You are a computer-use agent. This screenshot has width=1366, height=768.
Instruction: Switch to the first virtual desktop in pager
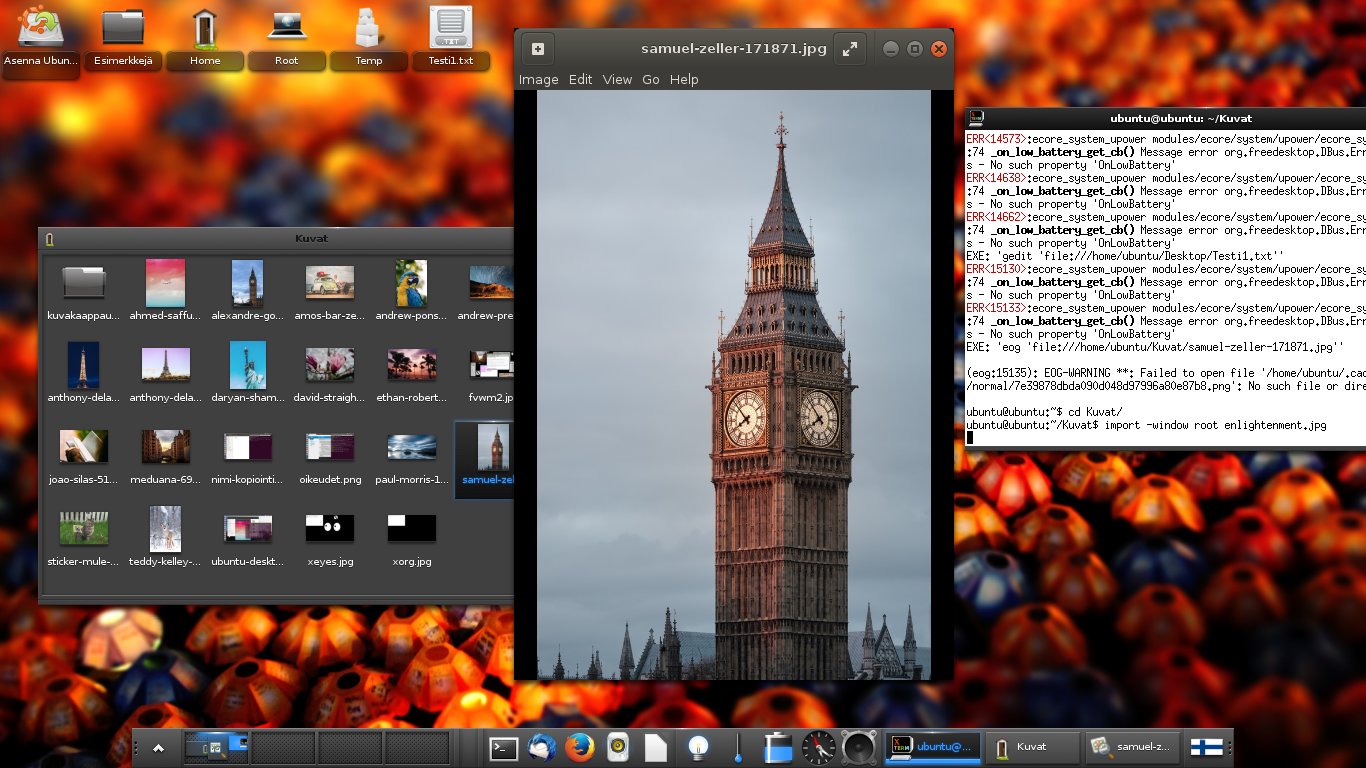216,748
